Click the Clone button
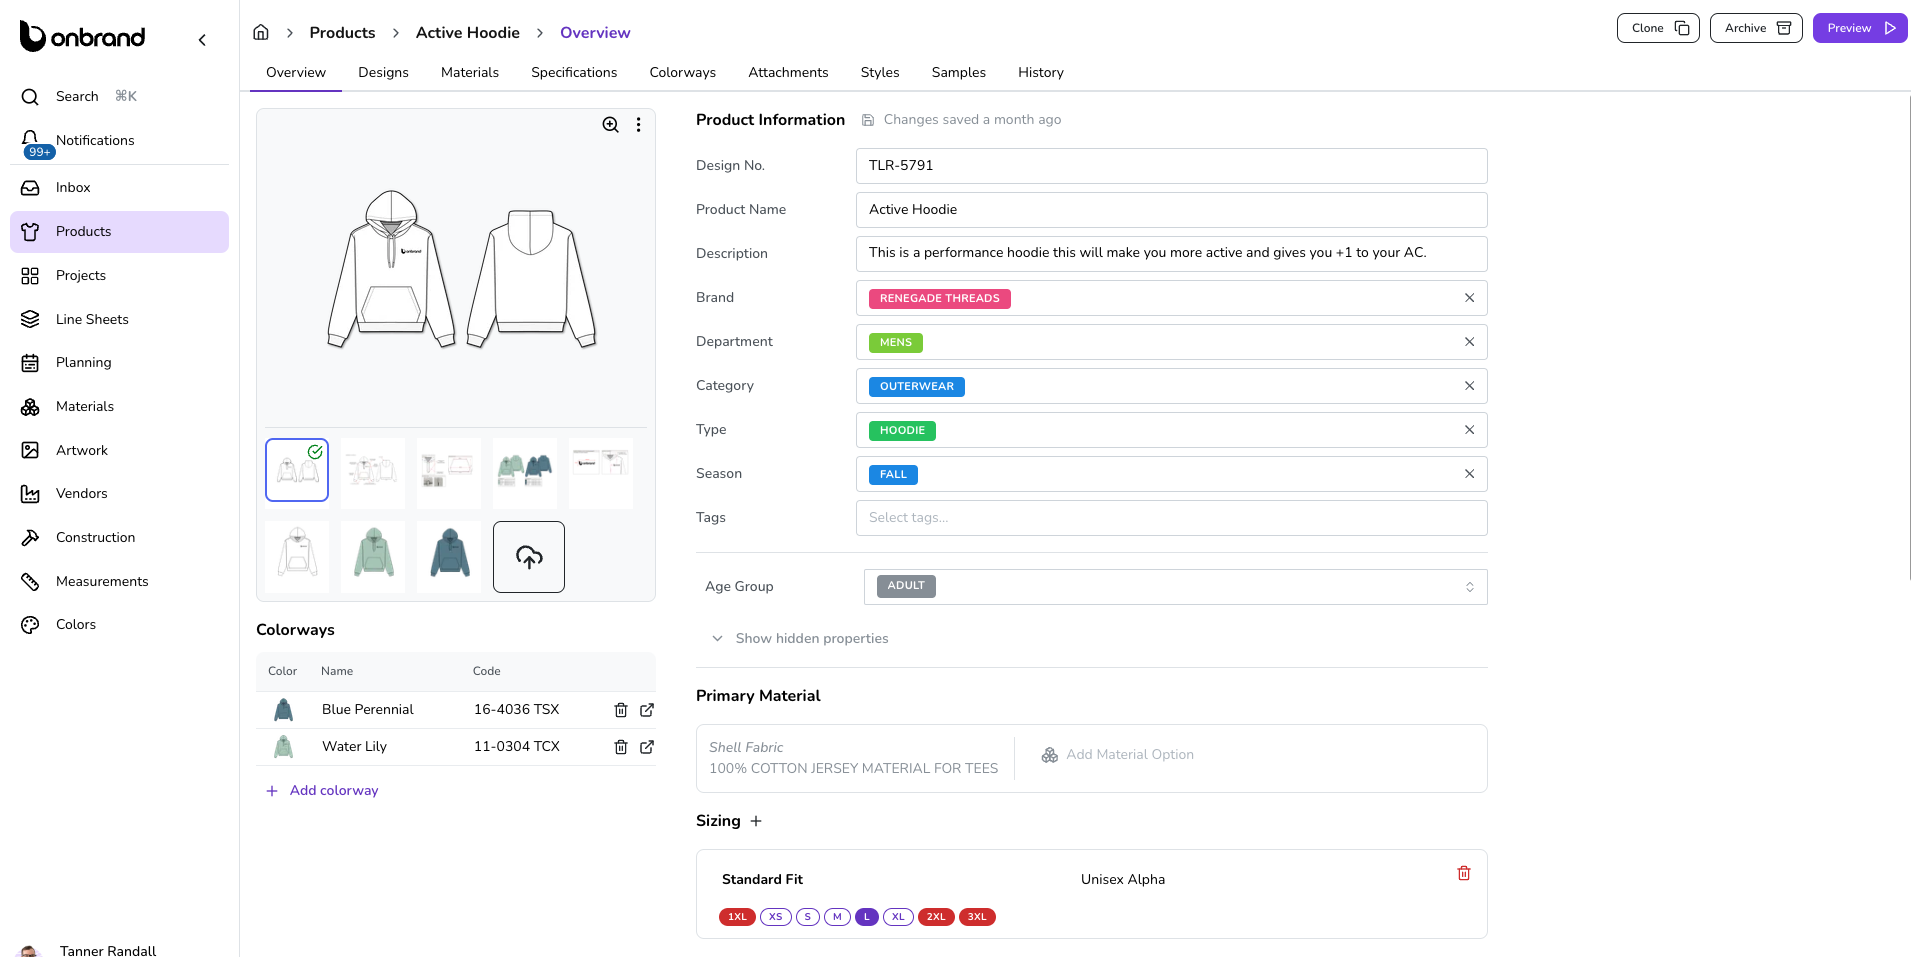 1657,27
